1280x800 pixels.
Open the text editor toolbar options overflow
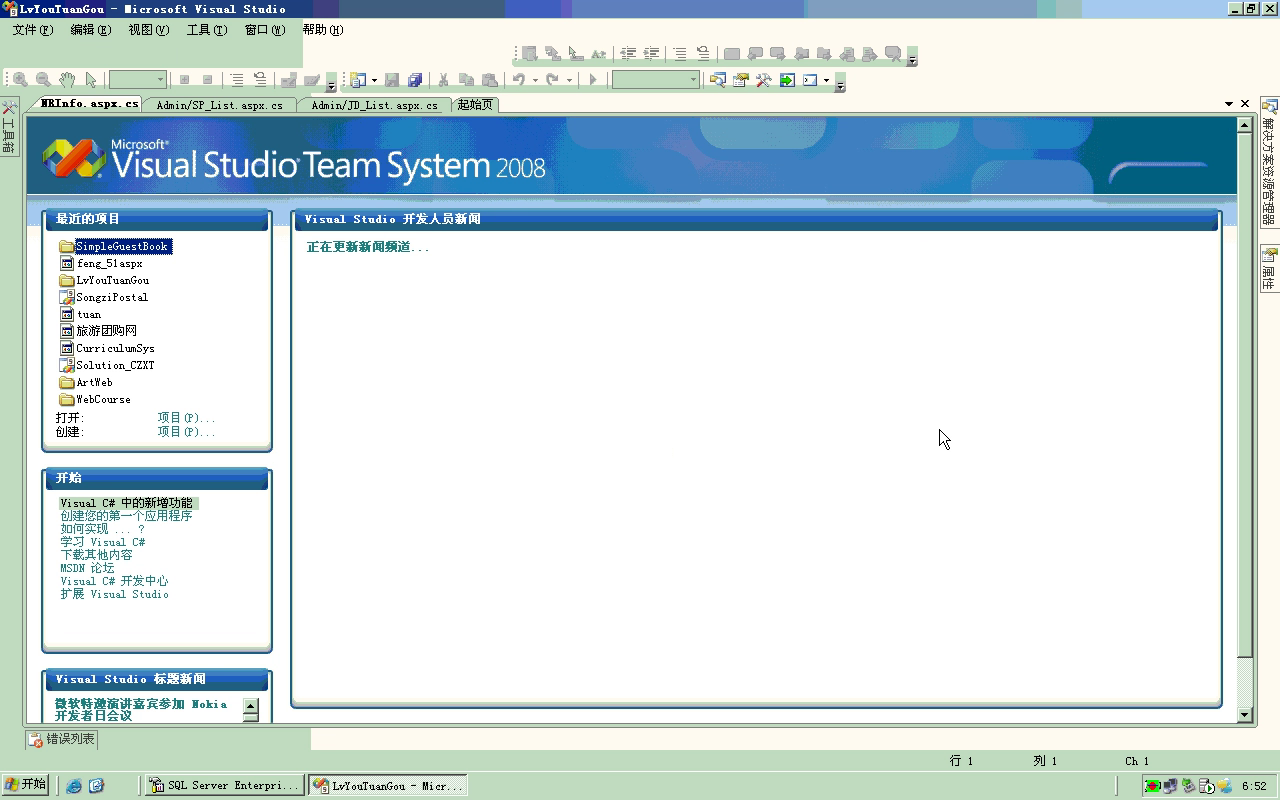912,56
